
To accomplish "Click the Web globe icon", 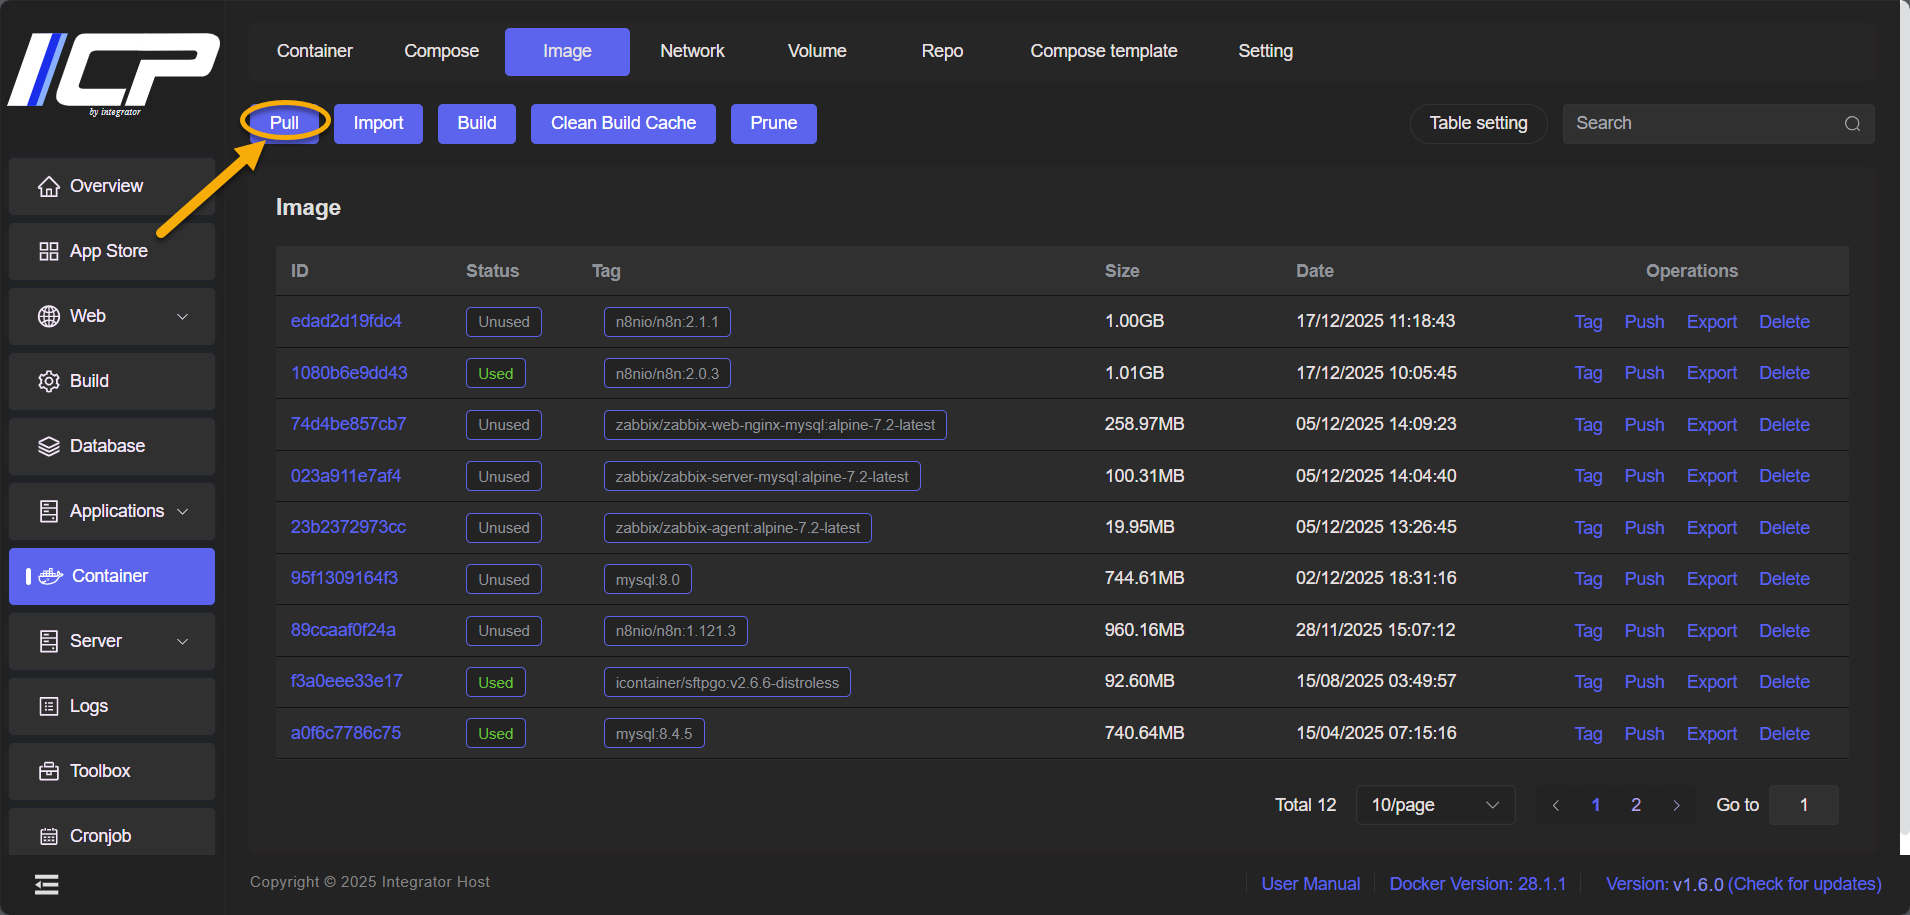I will pyautogui.click(x=48, y=316).
